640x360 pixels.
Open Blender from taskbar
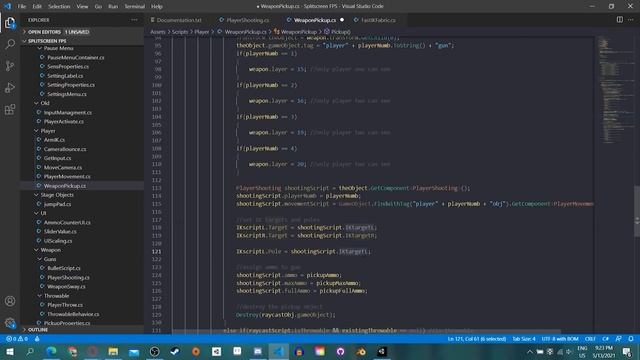pos(361,351)
